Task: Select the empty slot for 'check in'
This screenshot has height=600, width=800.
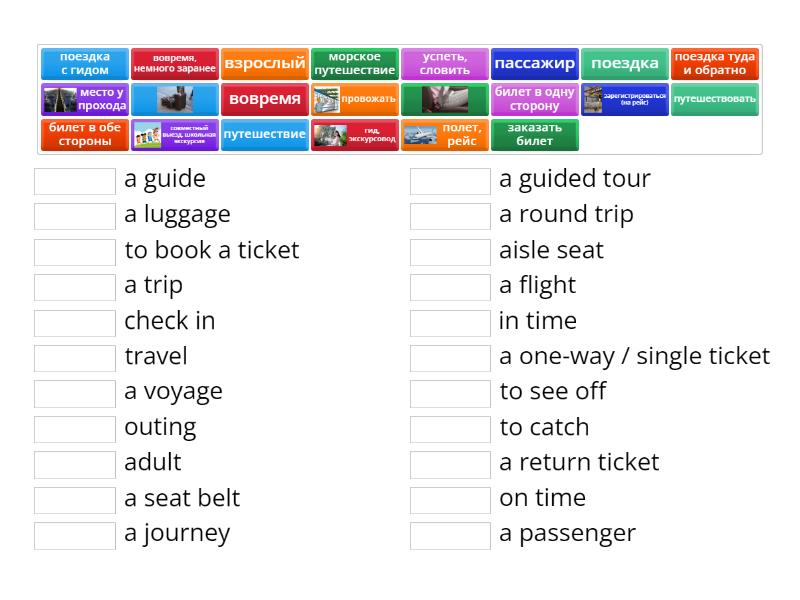Action: pos(75,322)
